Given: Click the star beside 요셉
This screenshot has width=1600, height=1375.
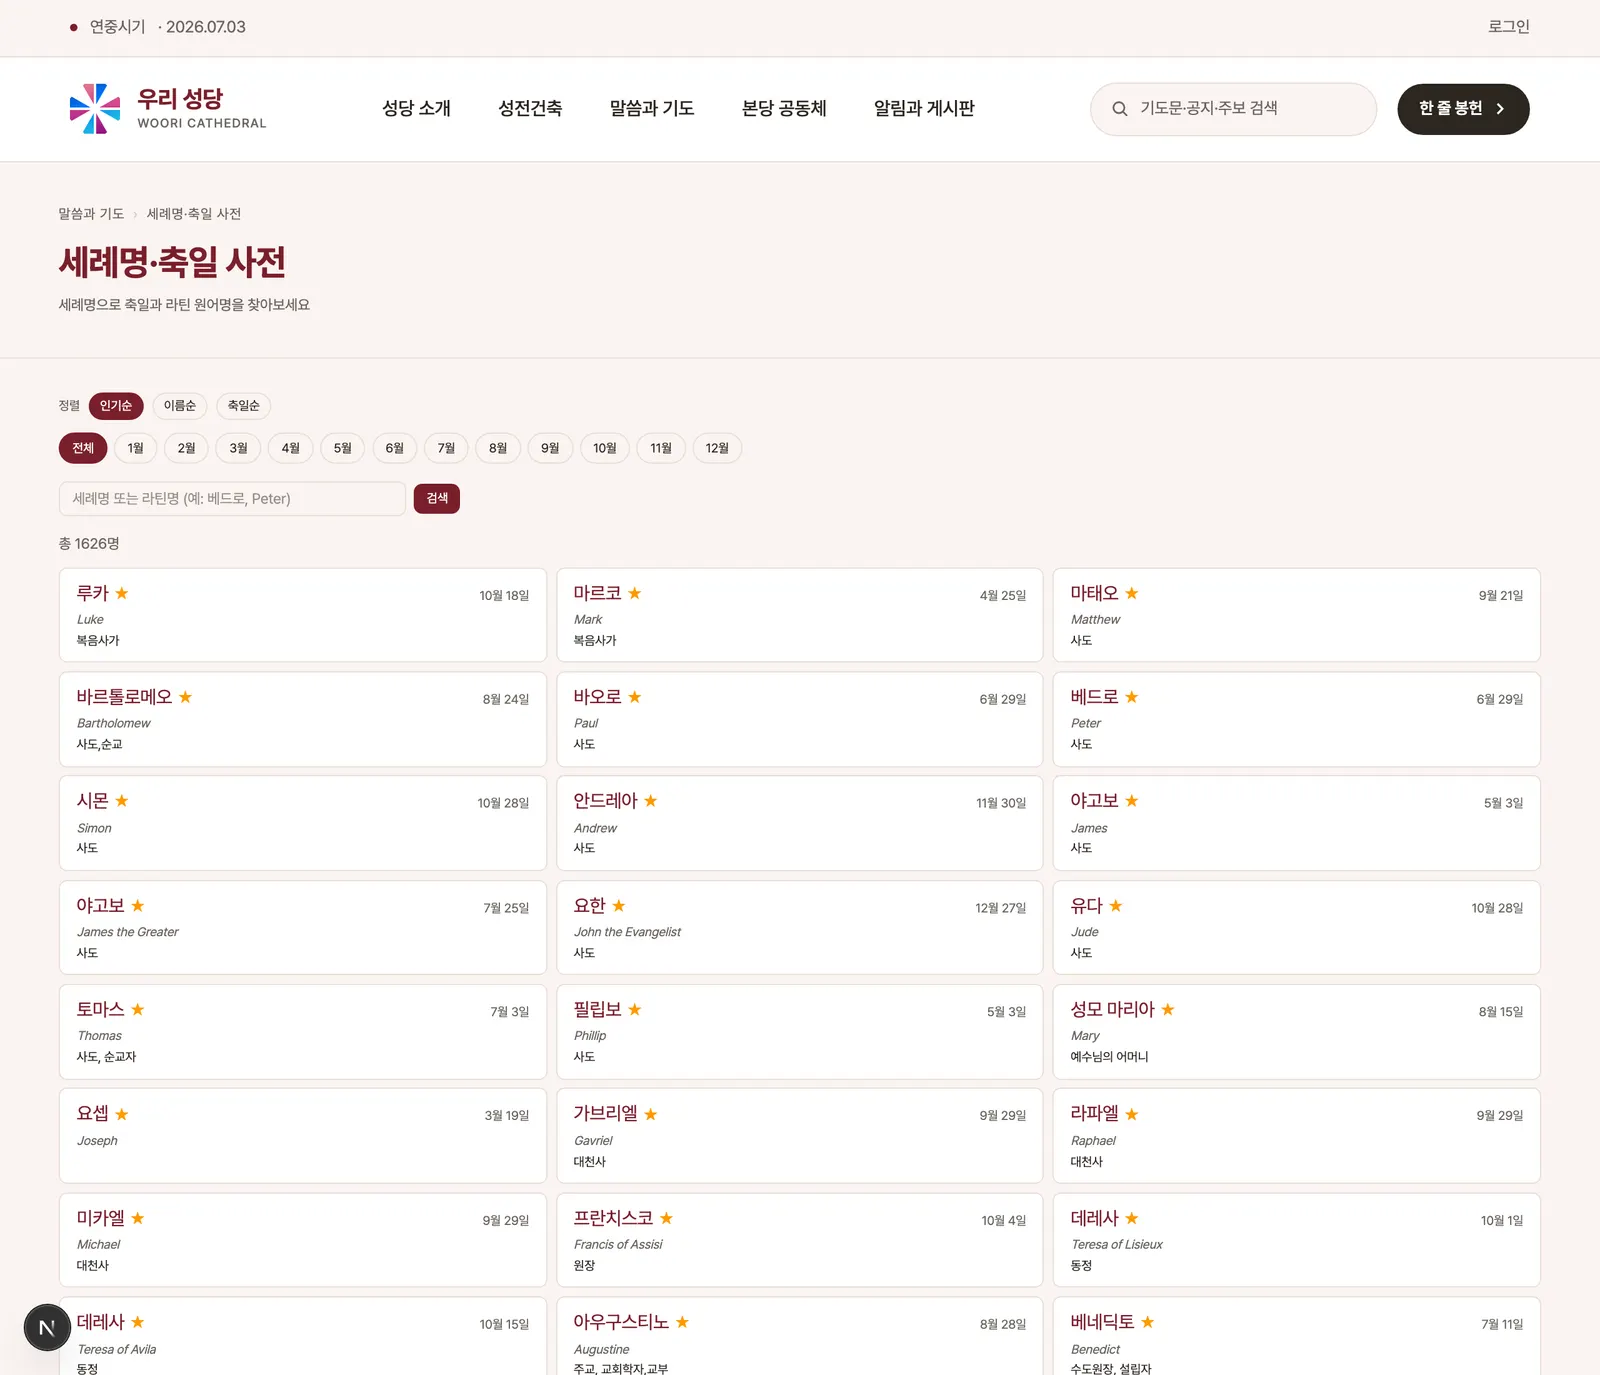Looking at the screenshot, I should coord(122,1114).
